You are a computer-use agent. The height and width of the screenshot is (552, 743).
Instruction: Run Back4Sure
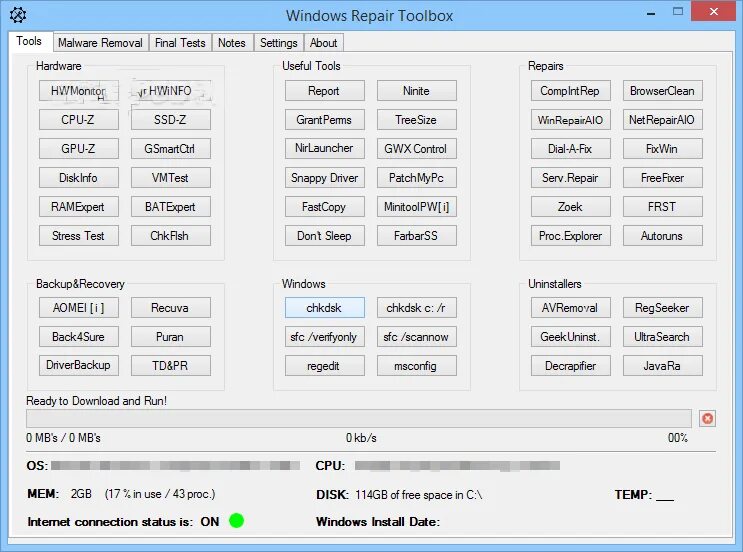(79, 336)
